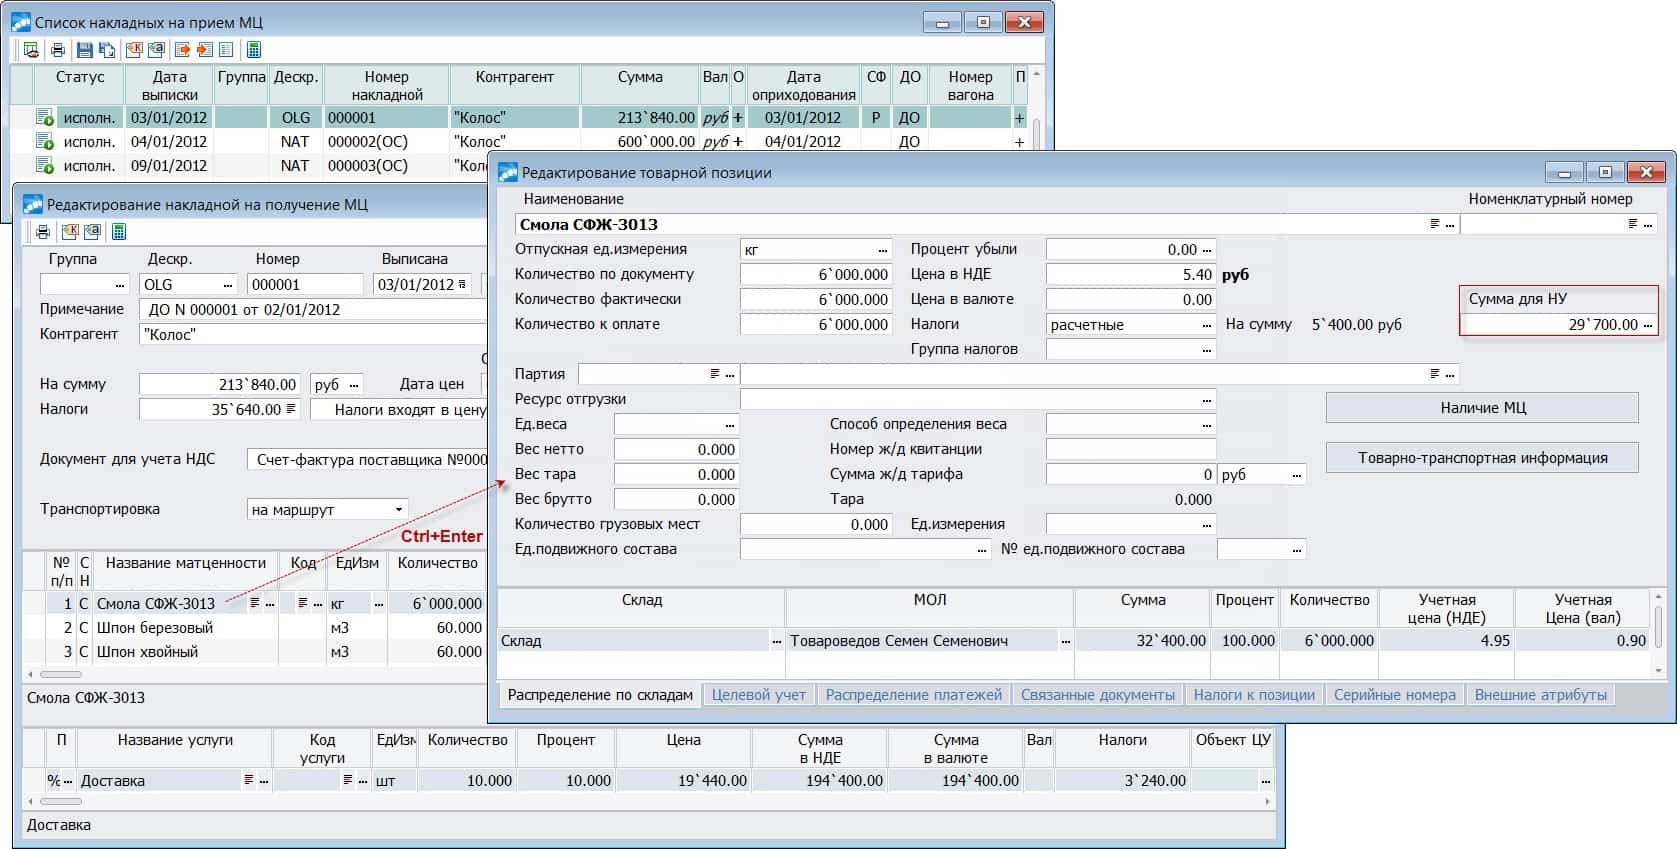
Task: Click list icon in Налоги 35`640.00 field
Action: pyautogui.click(x=291, y=409)
